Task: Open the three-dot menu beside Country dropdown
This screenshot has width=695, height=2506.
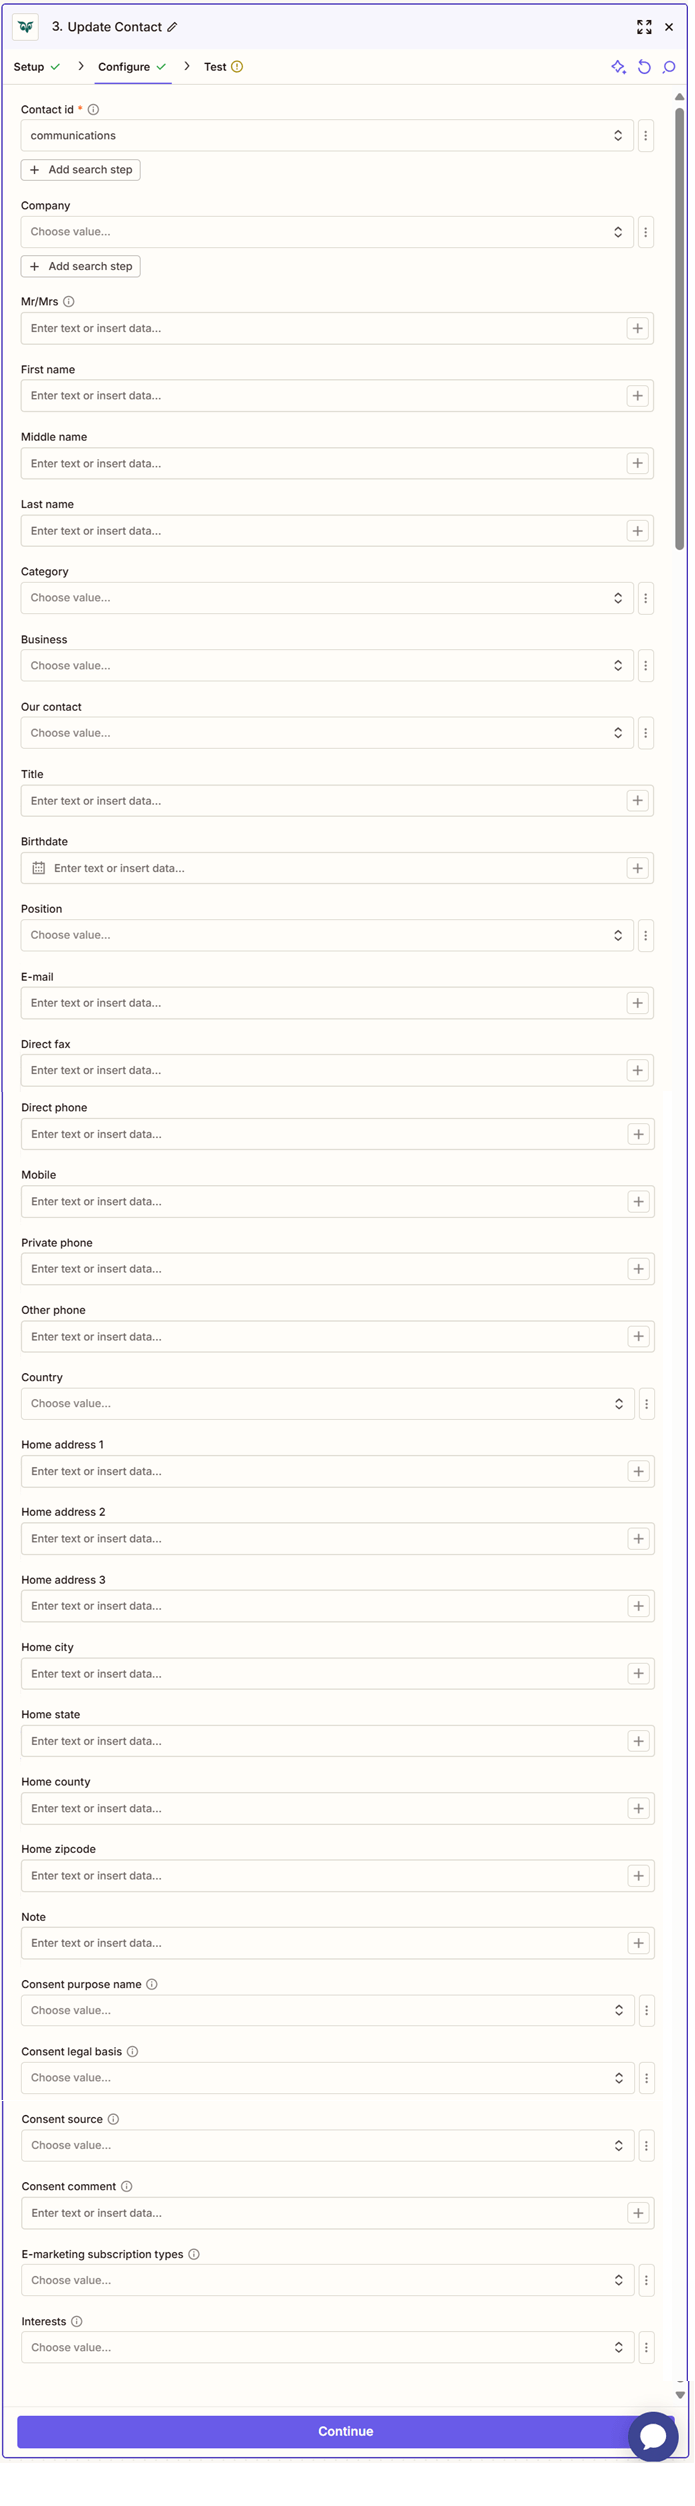Action: click(x=647, y=1403)
